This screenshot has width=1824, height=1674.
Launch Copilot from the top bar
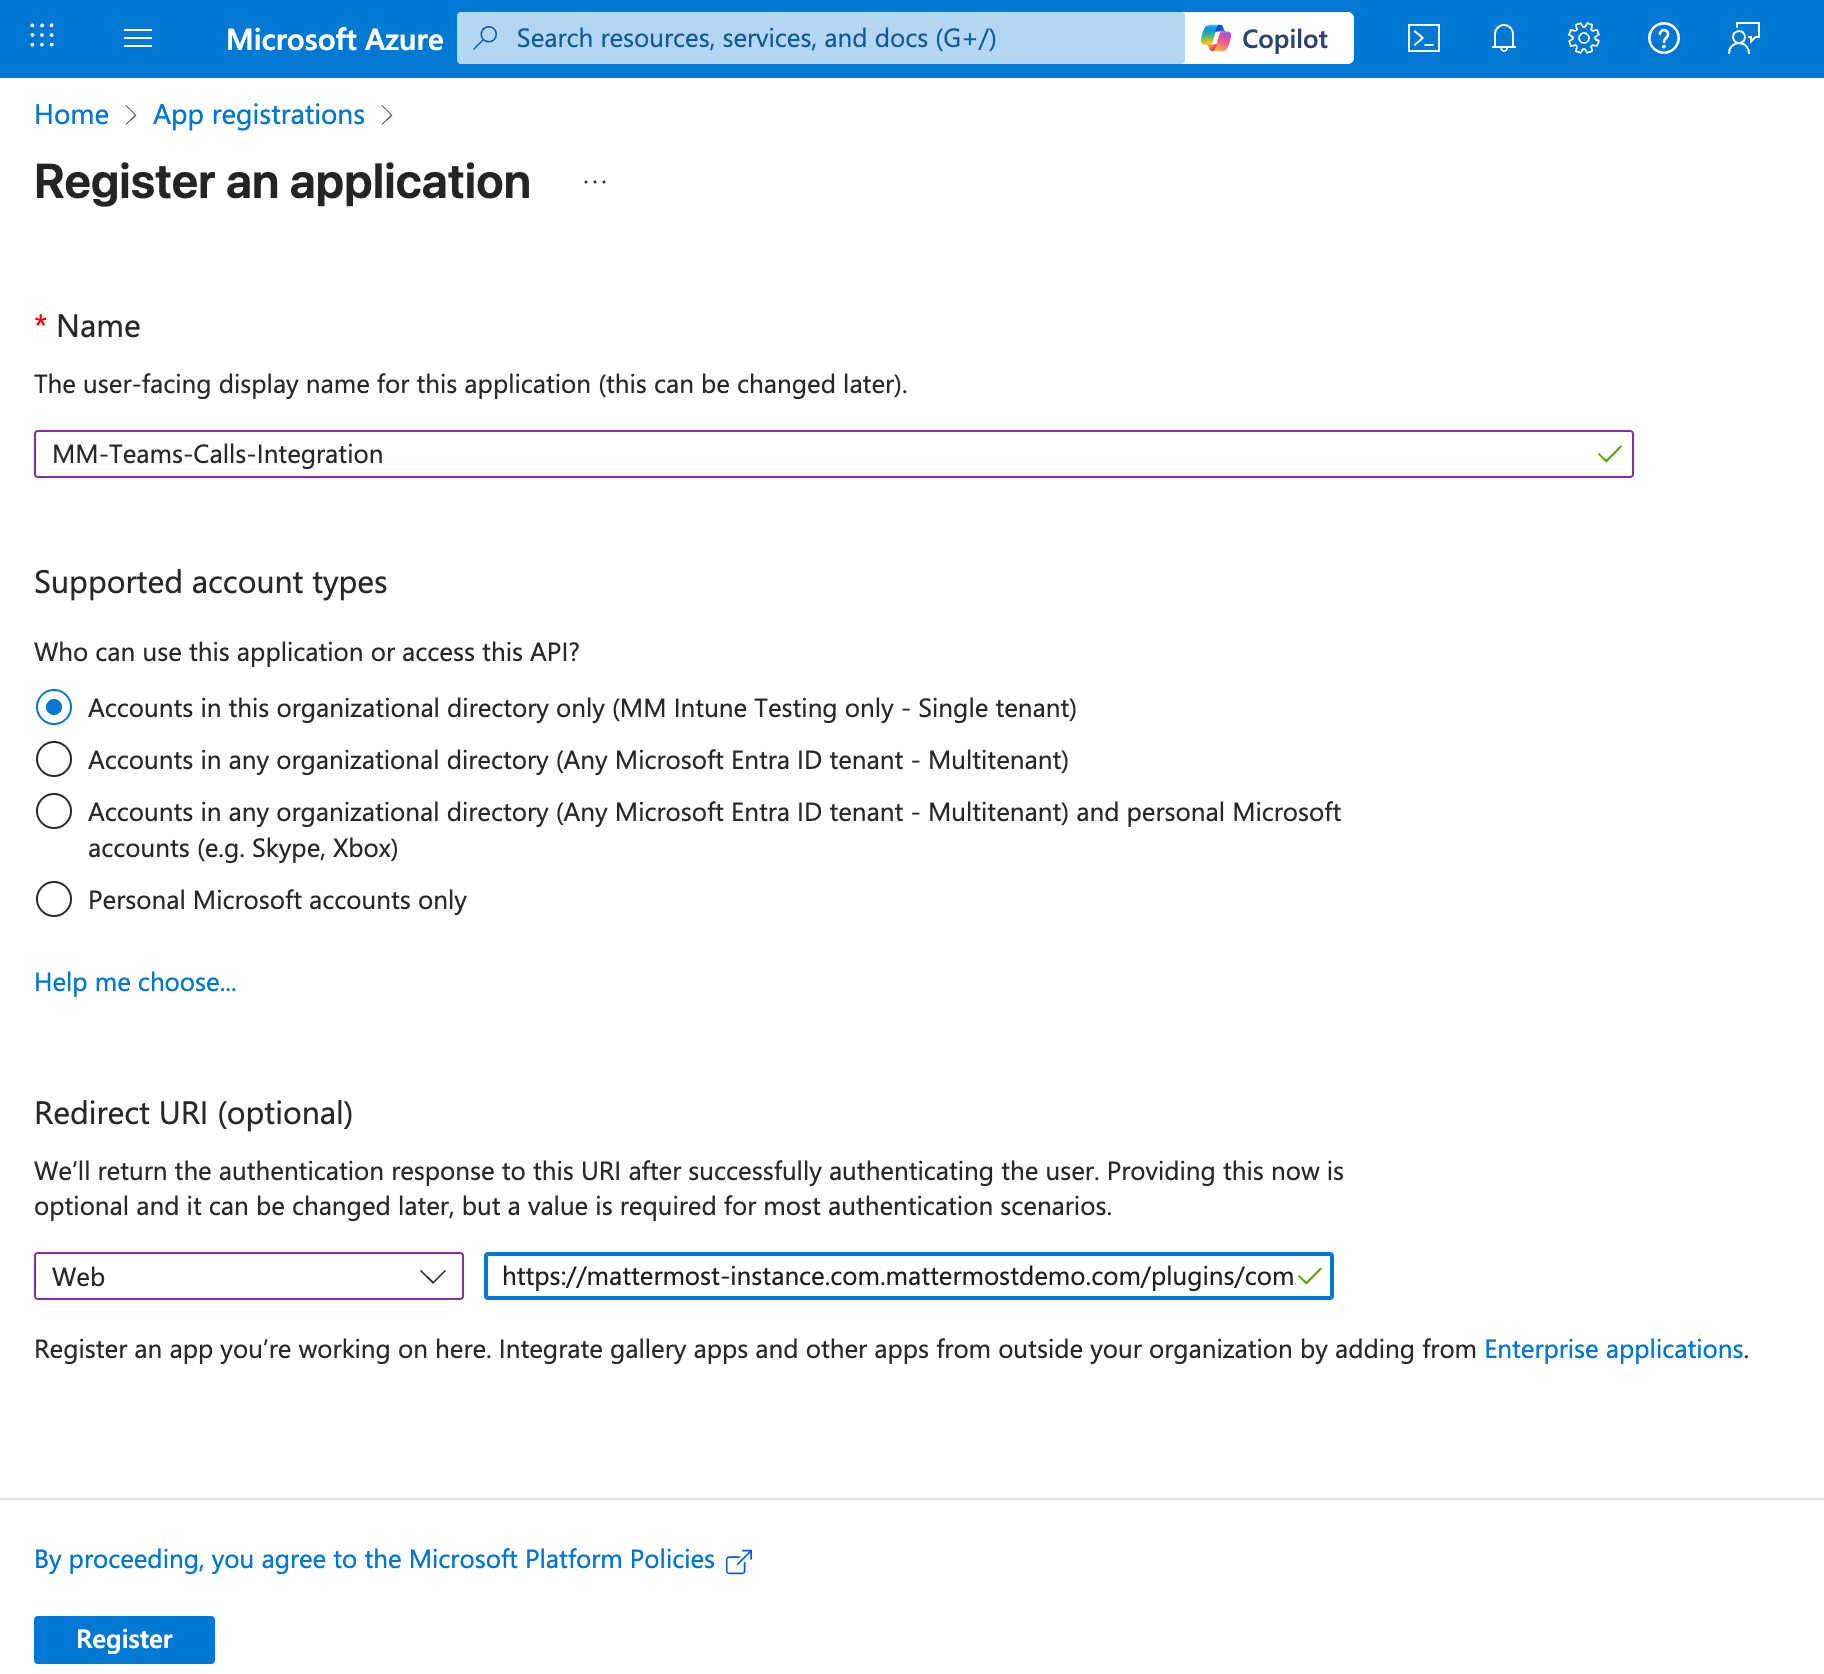pos(1267,37)
